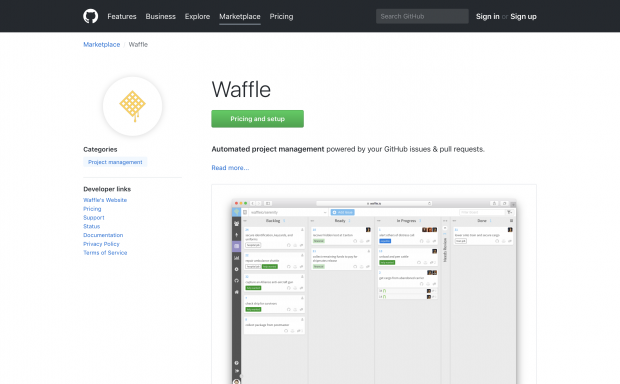
Task: Go to the Explore page
Action: click(x=197, y=17)
